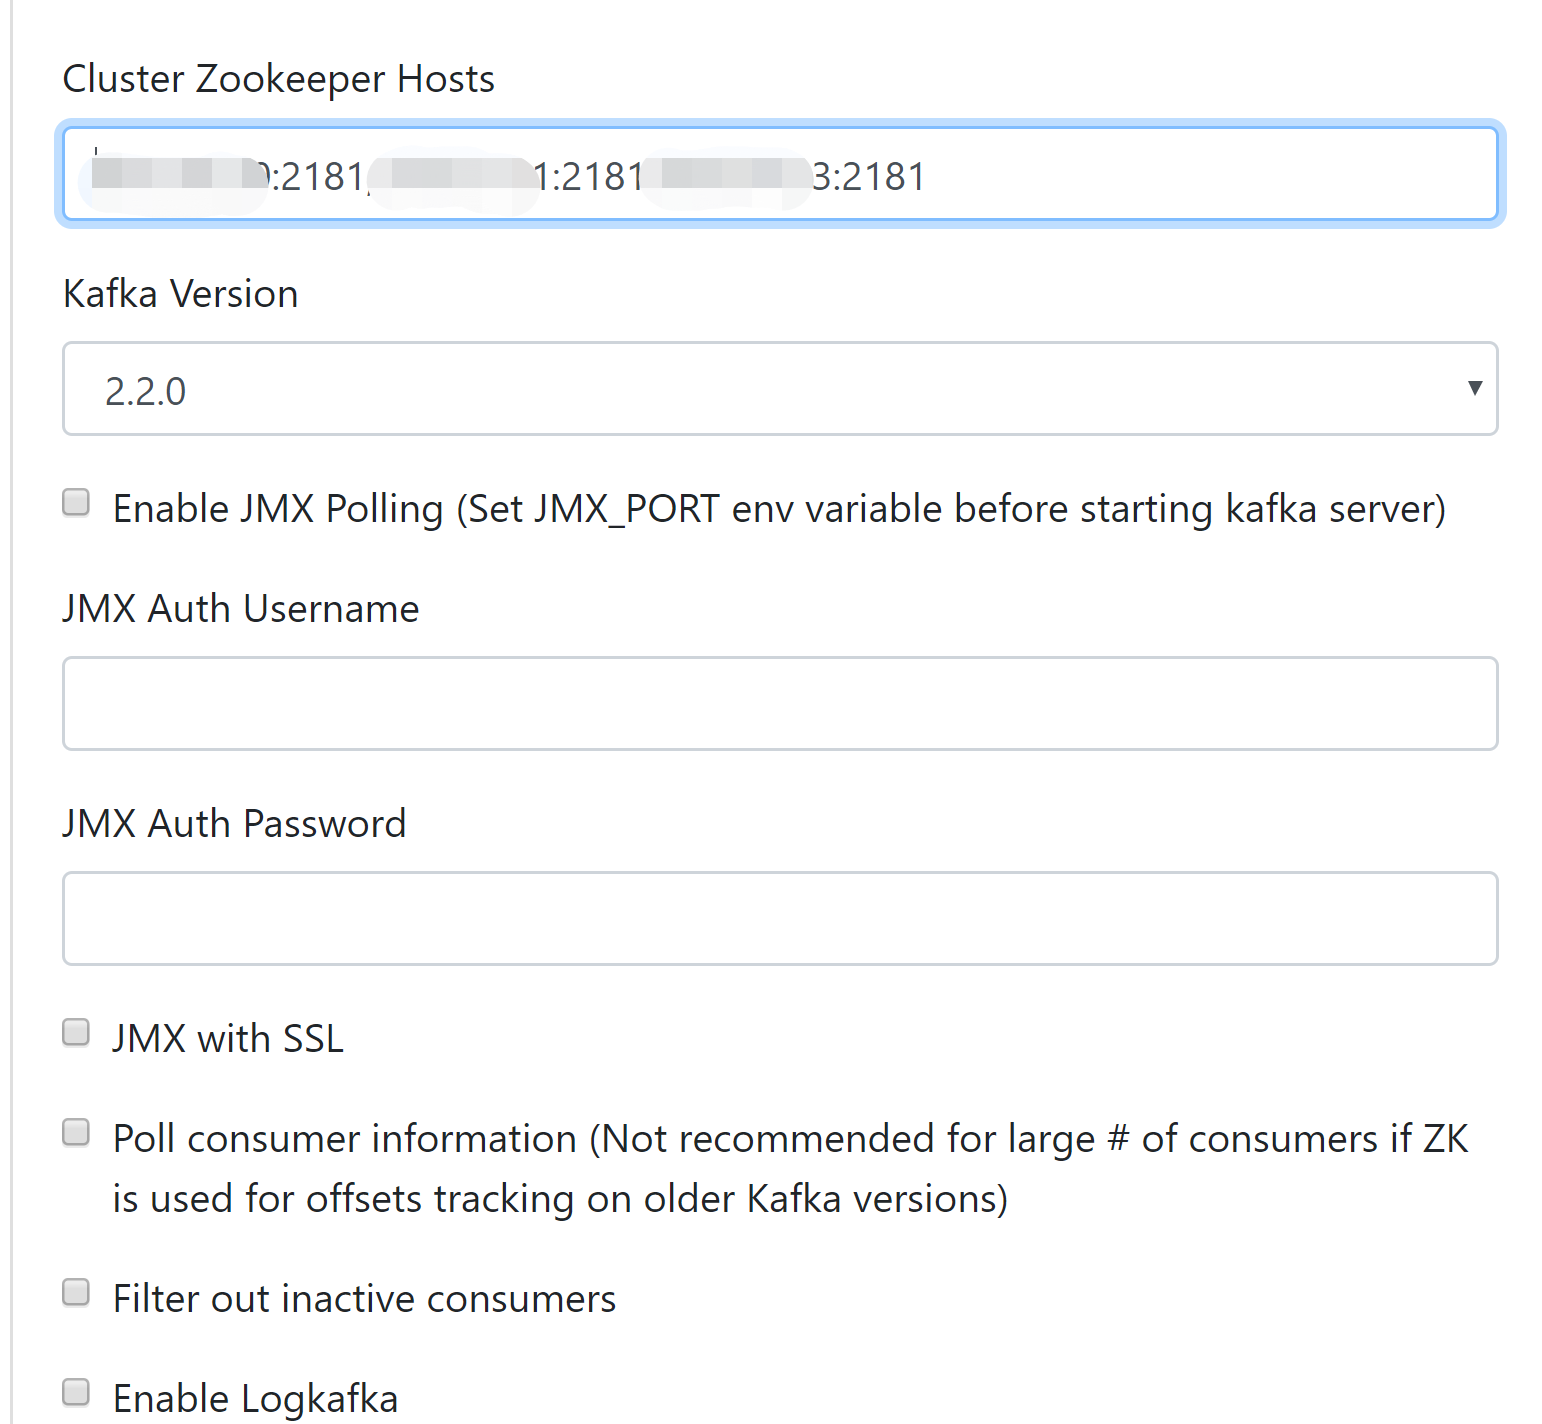
Task: Click the JMX Auth Password label
Action: [234, 822]
